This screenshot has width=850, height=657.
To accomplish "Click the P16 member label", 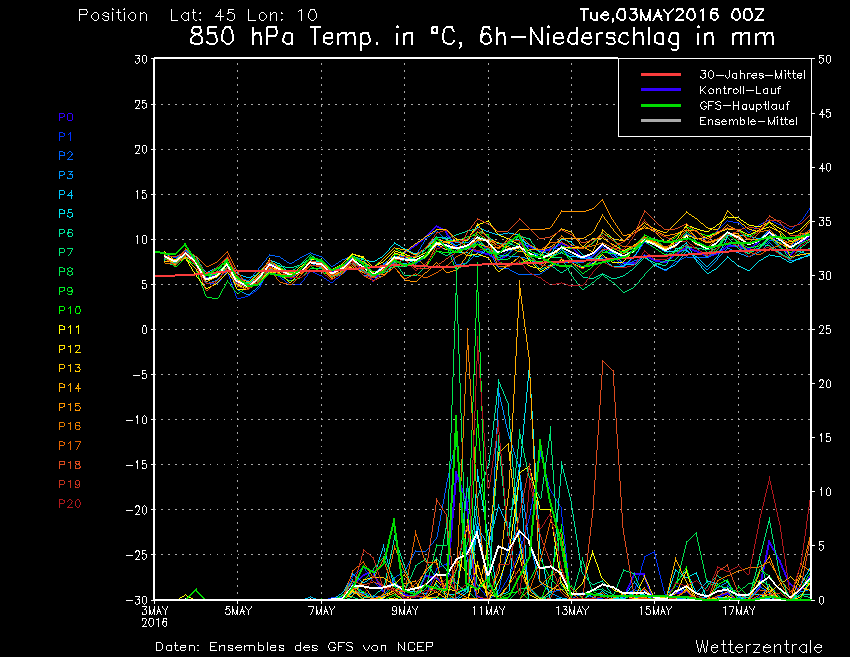I will (x=70, y=426).
